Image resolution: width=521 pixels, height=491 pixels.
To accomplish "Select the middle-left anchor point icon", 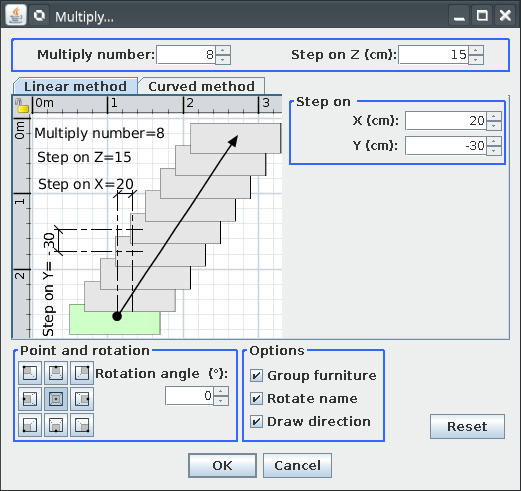I will click(30, 399).
